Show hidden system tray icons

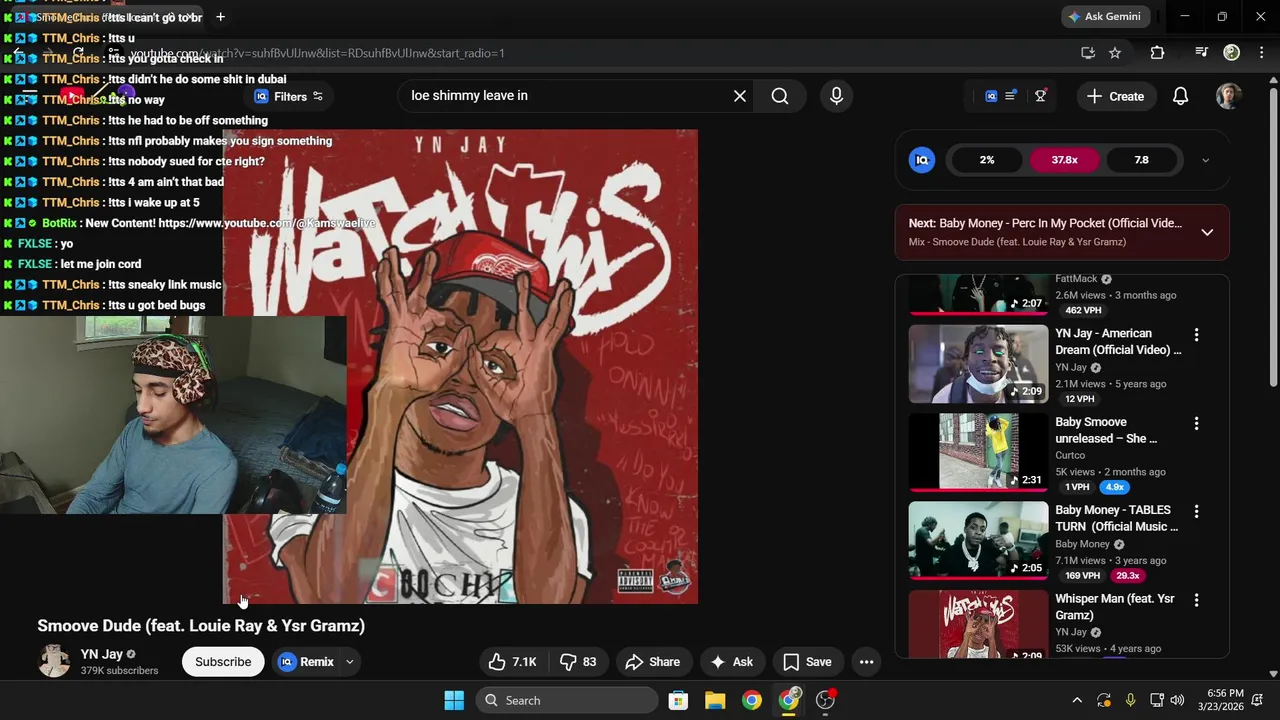[1077, 700]
